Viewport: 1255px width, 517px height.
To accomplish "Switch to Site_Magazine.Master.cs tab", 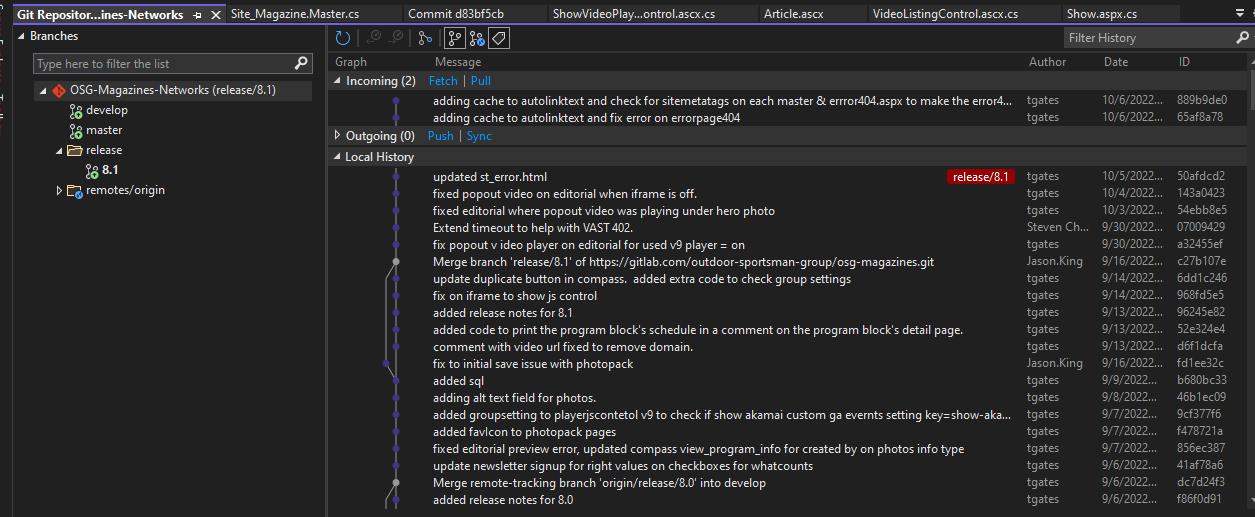I will coord(295,14).
